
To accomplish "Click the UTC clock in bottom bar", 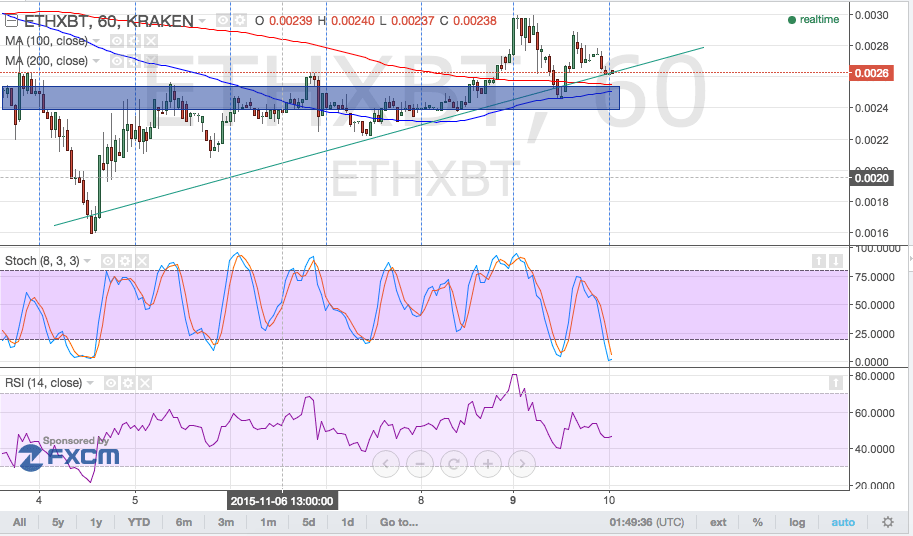I will tap(646, 522).
